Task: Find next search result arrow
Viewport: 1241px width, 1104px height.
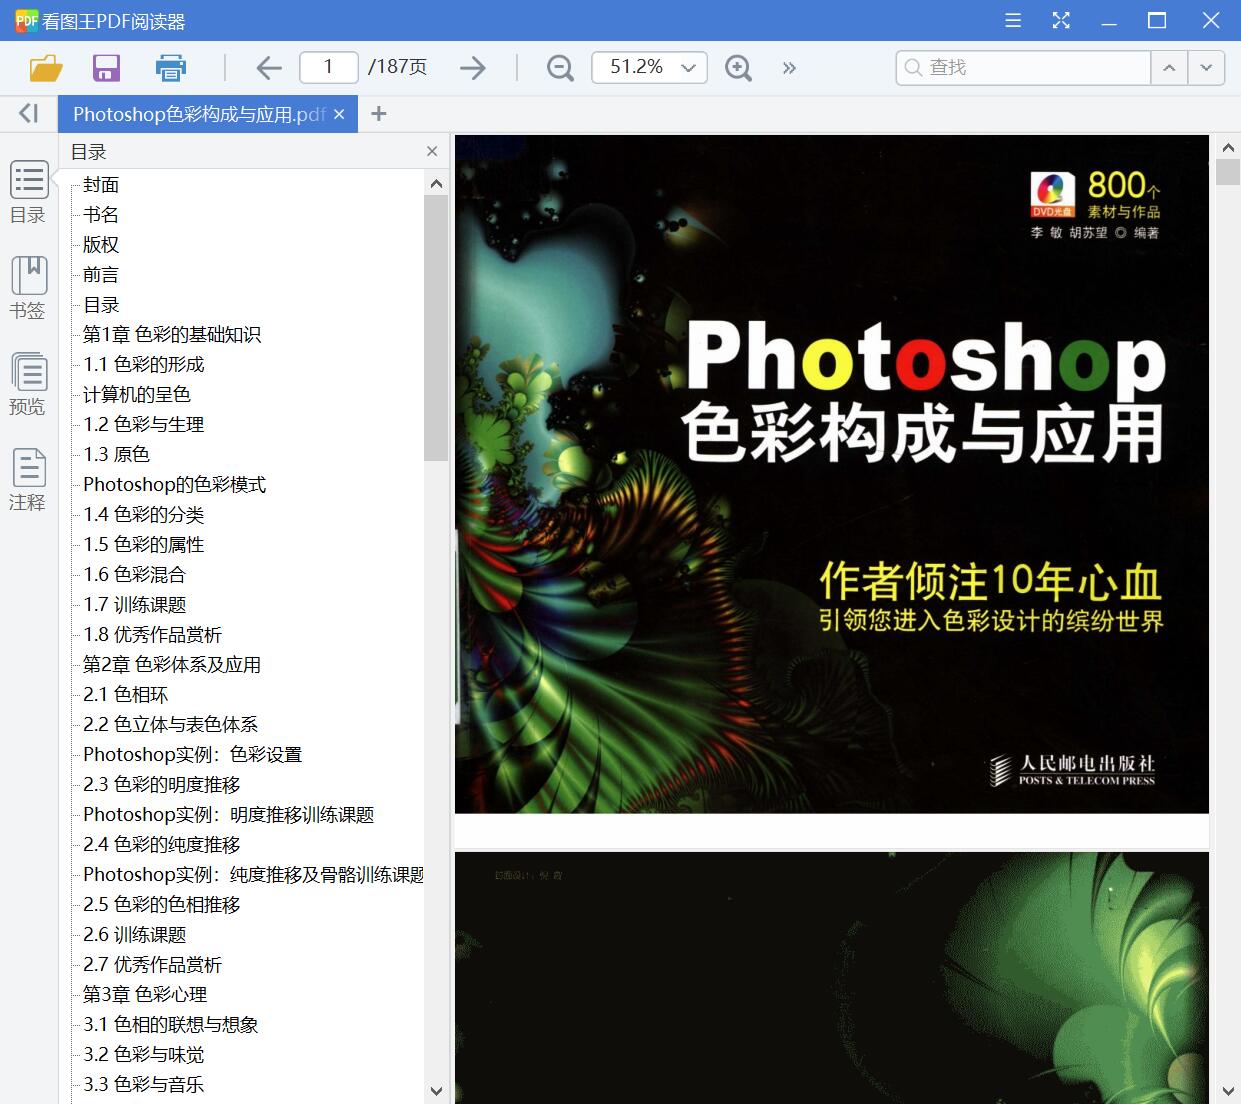Action: tap(1206, 67)
